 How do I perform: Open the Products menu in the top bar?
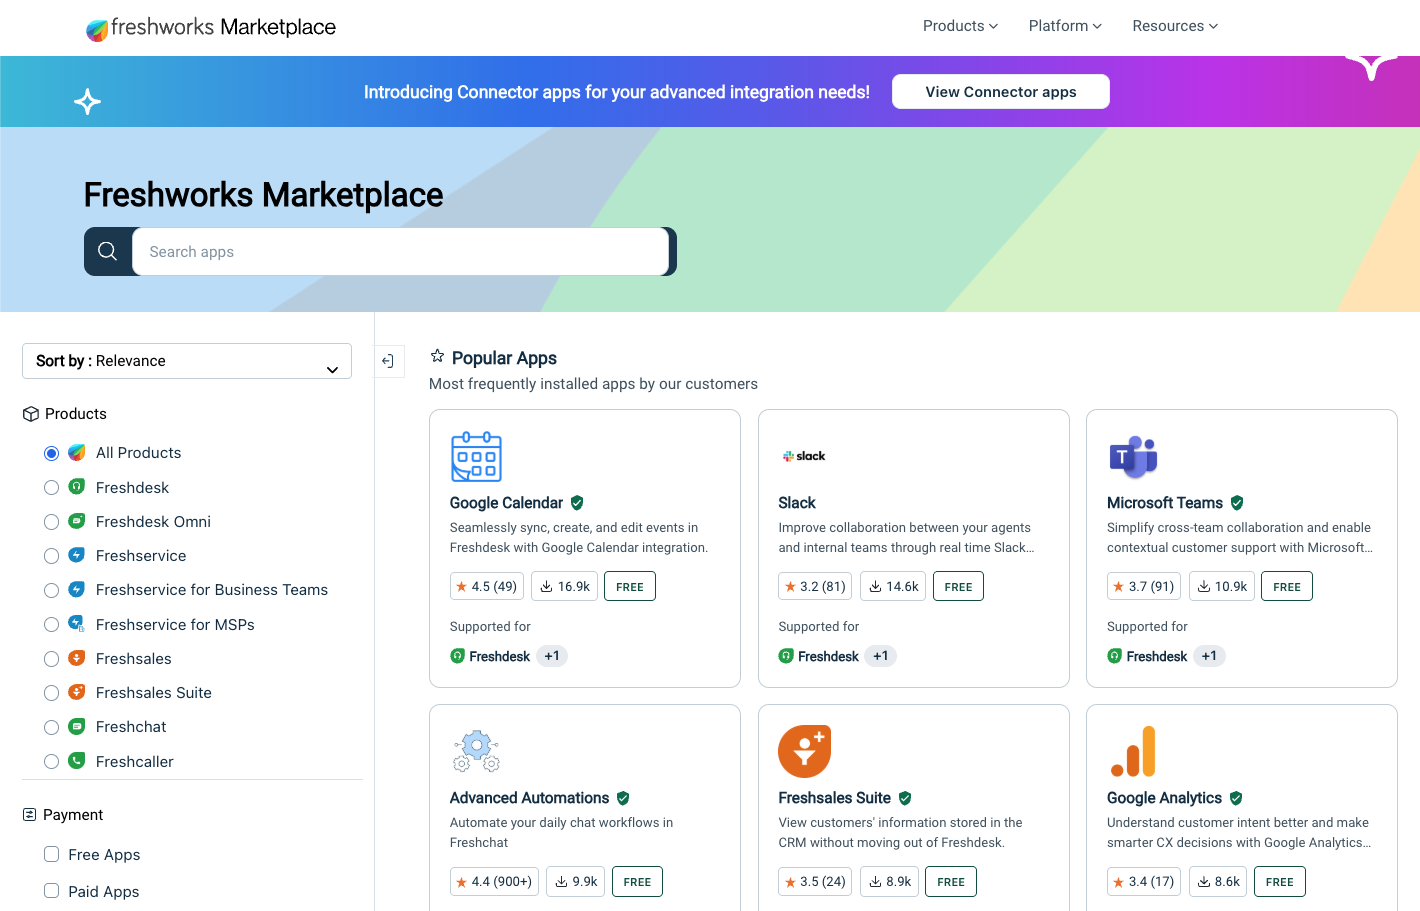[x=959, y=26]
